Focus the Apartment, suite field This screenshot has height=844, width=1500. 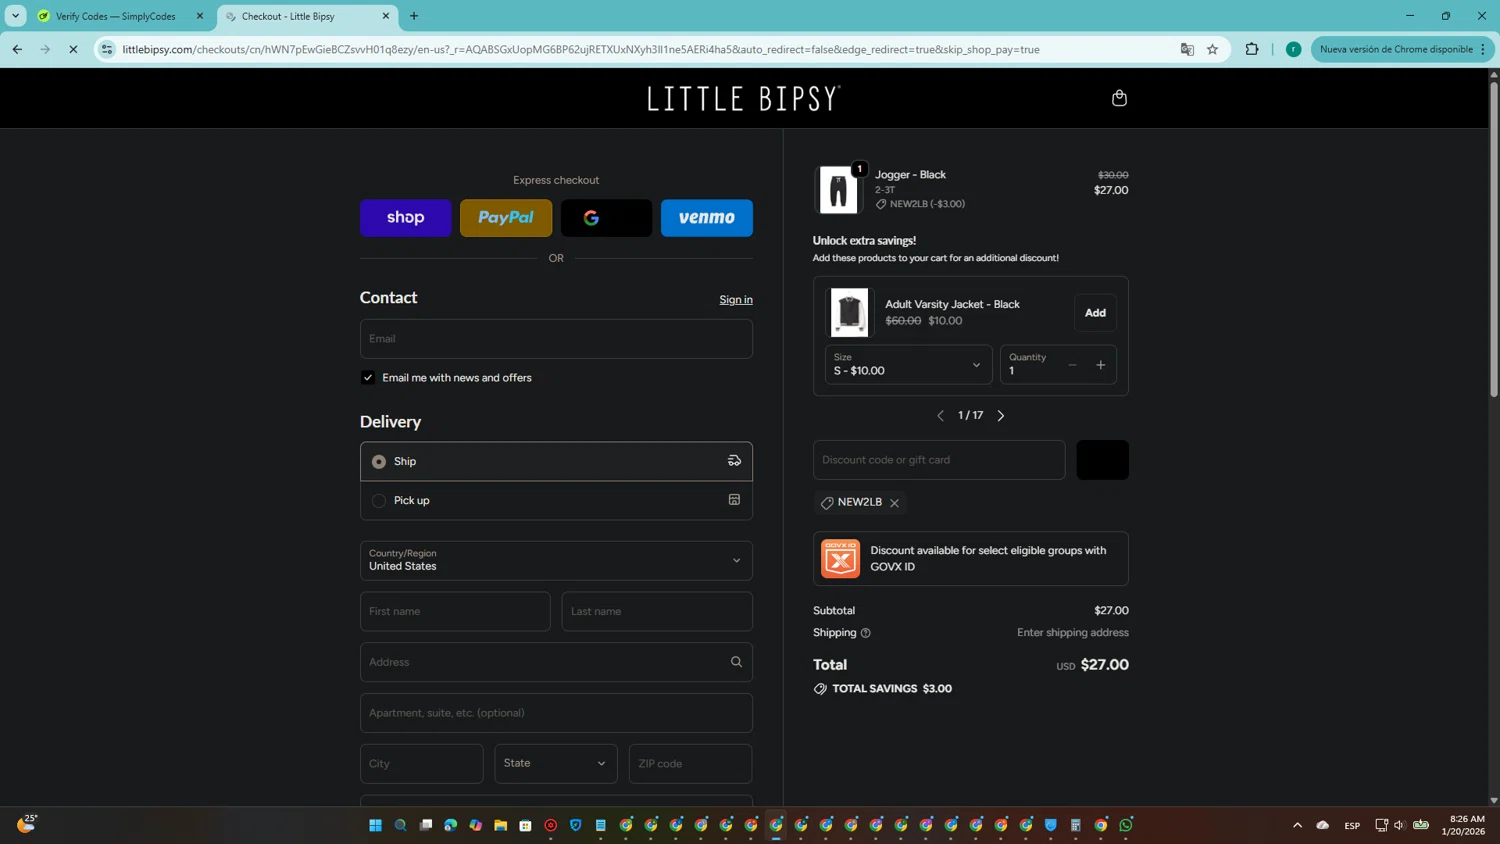coord(556,713)
